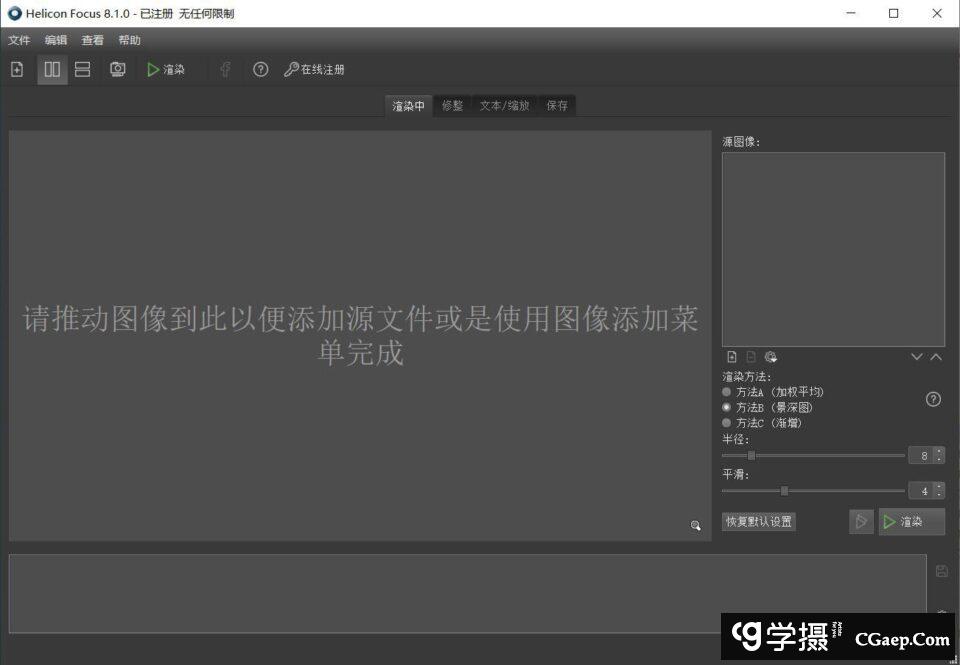Click the 半径 value spinner arrows
The width and height of the screenshot is (960, 665).
click(x=939, y=455)
